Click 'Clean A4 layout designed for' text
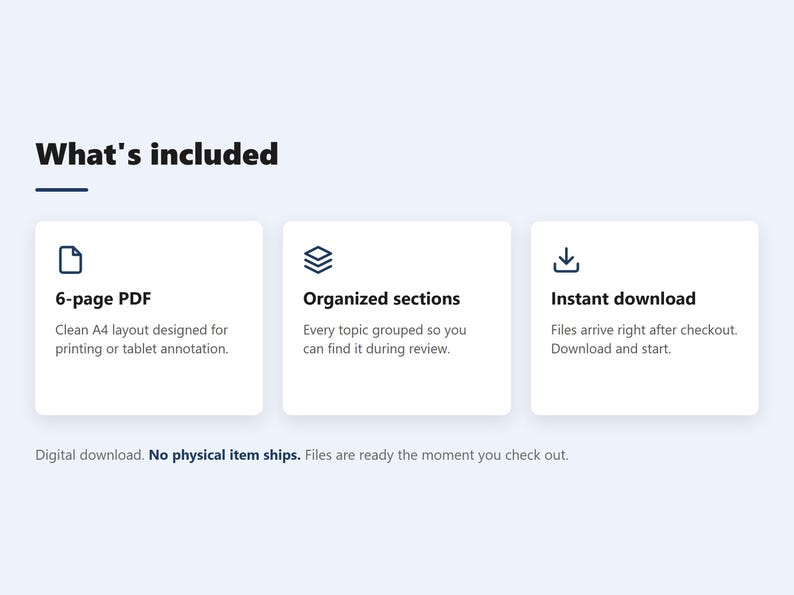Screen dimensions: 794x595 141,330
